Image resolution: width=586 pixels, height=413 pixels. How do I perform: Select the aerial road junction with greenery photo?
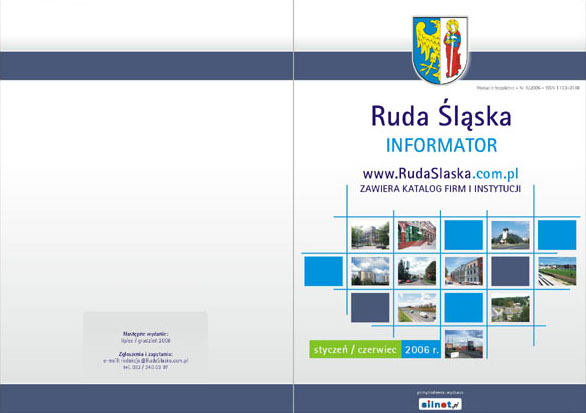[x=510, y=308]
